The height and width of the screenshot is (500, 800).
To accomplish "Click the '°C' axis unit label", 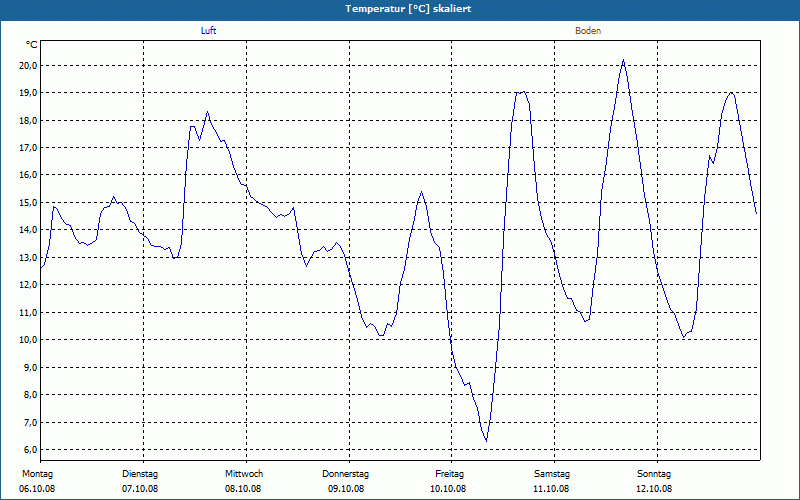I will (x=32, y=45).
